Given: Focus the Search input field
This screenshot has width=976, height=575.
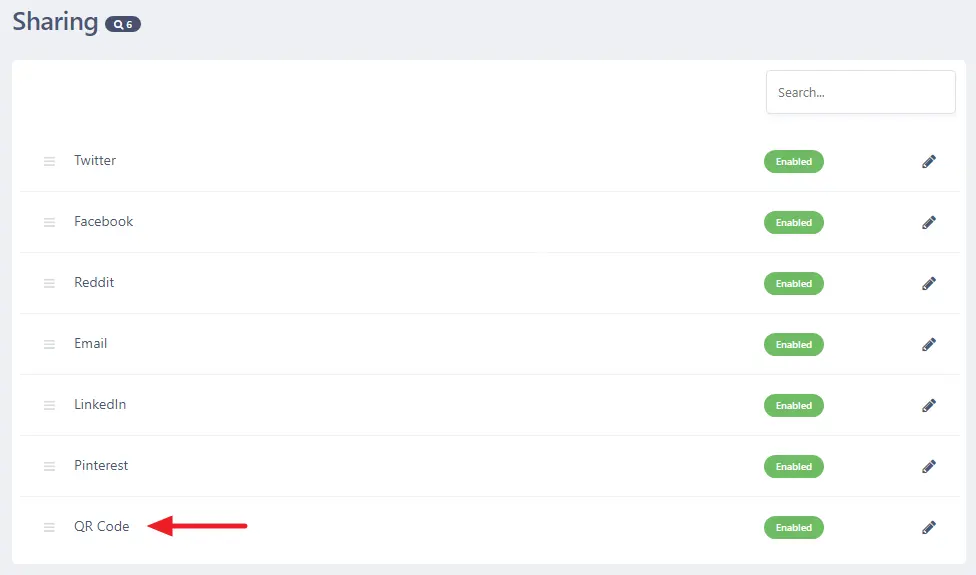Looking at the screenshot, I should [x=860, y=92].
